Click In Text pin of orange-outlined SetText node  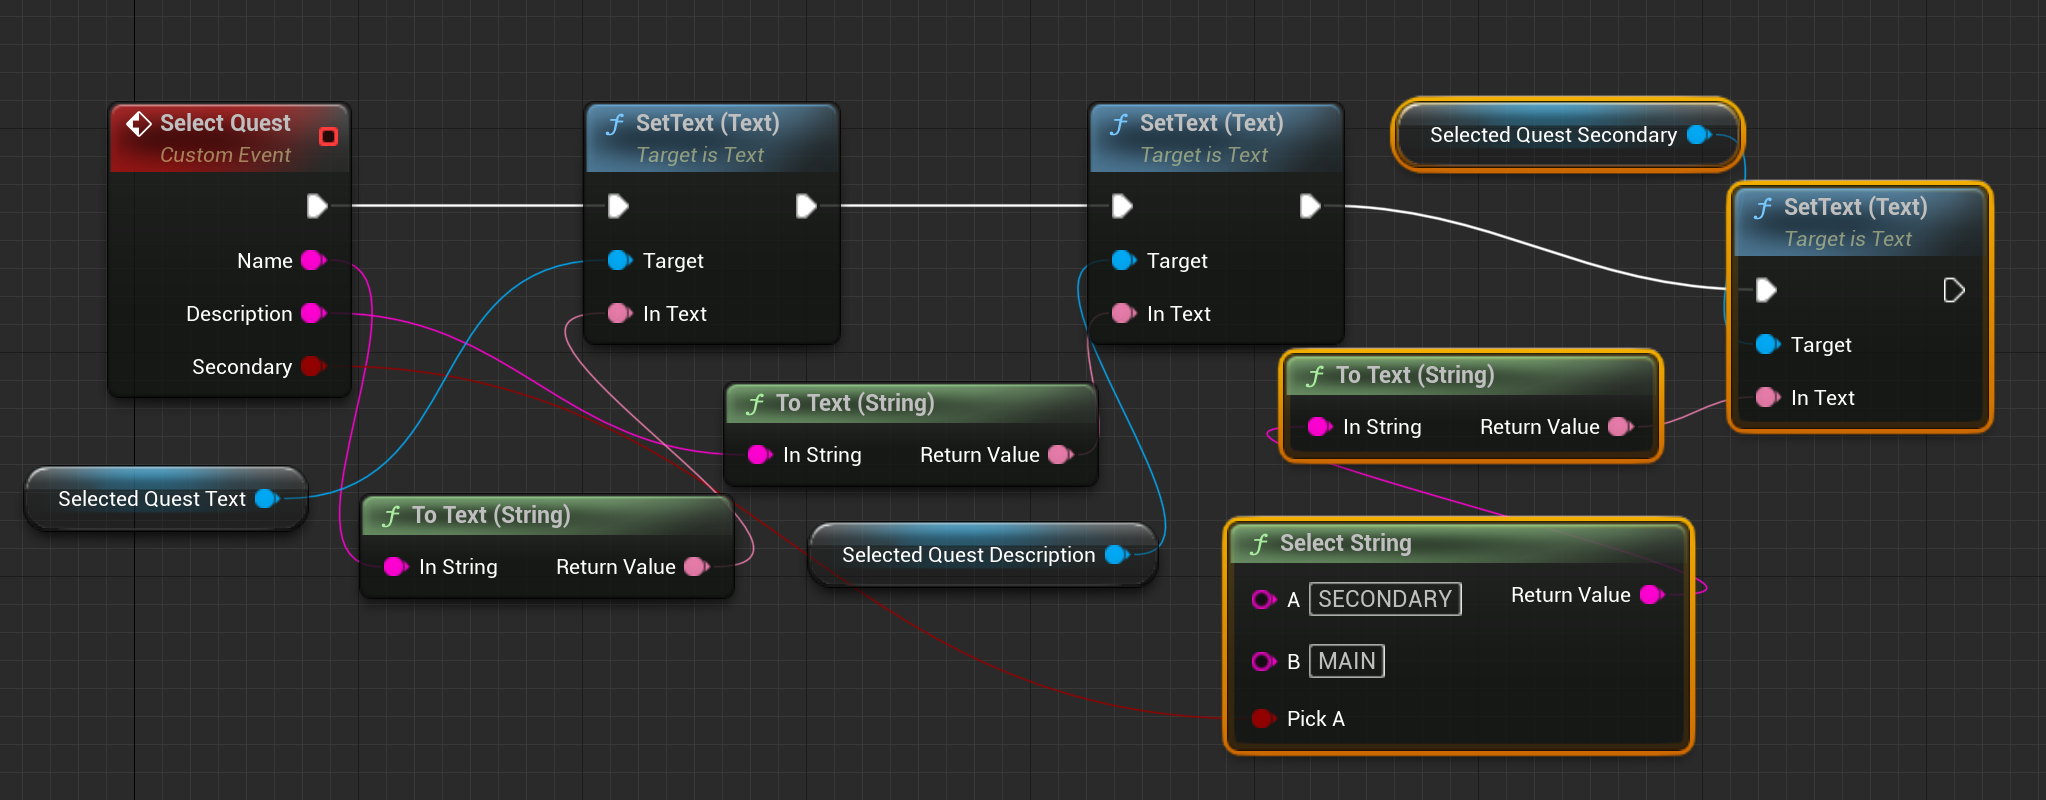(1768, 397)
